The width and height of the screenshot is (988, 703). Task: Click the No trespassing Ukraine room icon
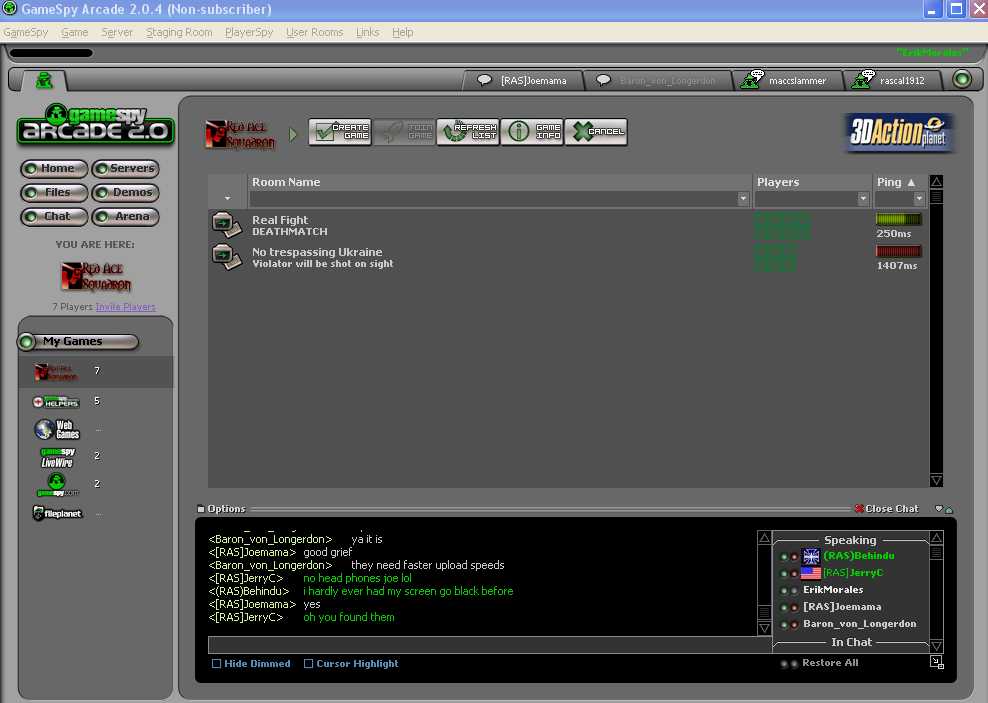pos(226,257)
